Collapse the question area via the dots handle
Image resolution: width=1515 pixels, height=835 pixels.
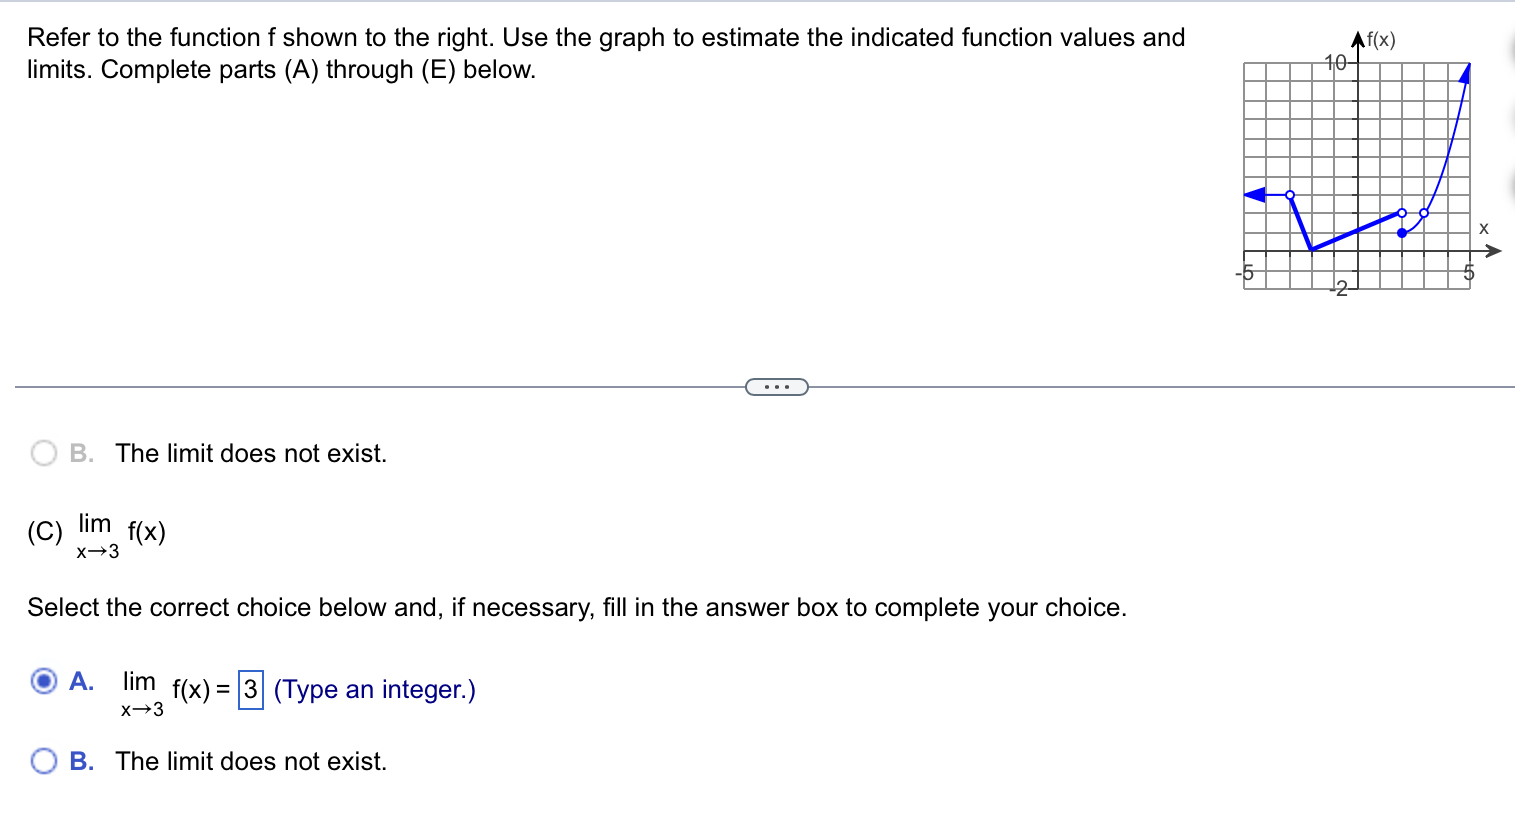click(777, 386)
